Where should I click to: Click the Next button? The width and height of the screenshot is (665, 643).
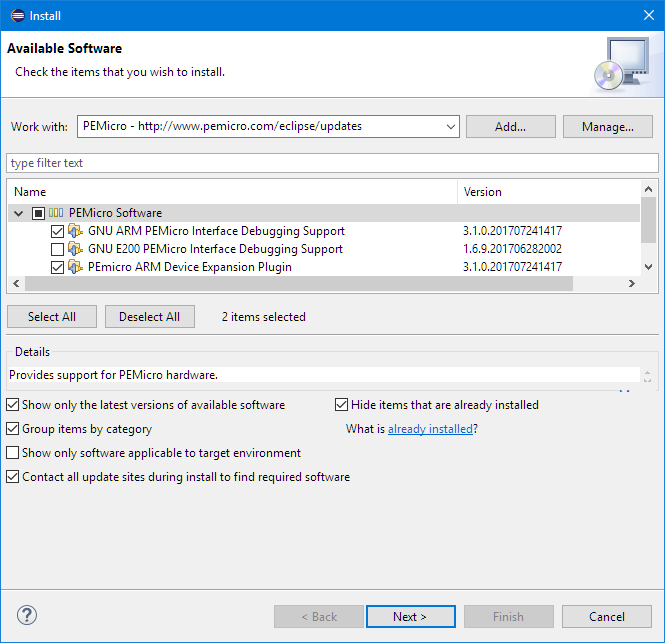410,617
